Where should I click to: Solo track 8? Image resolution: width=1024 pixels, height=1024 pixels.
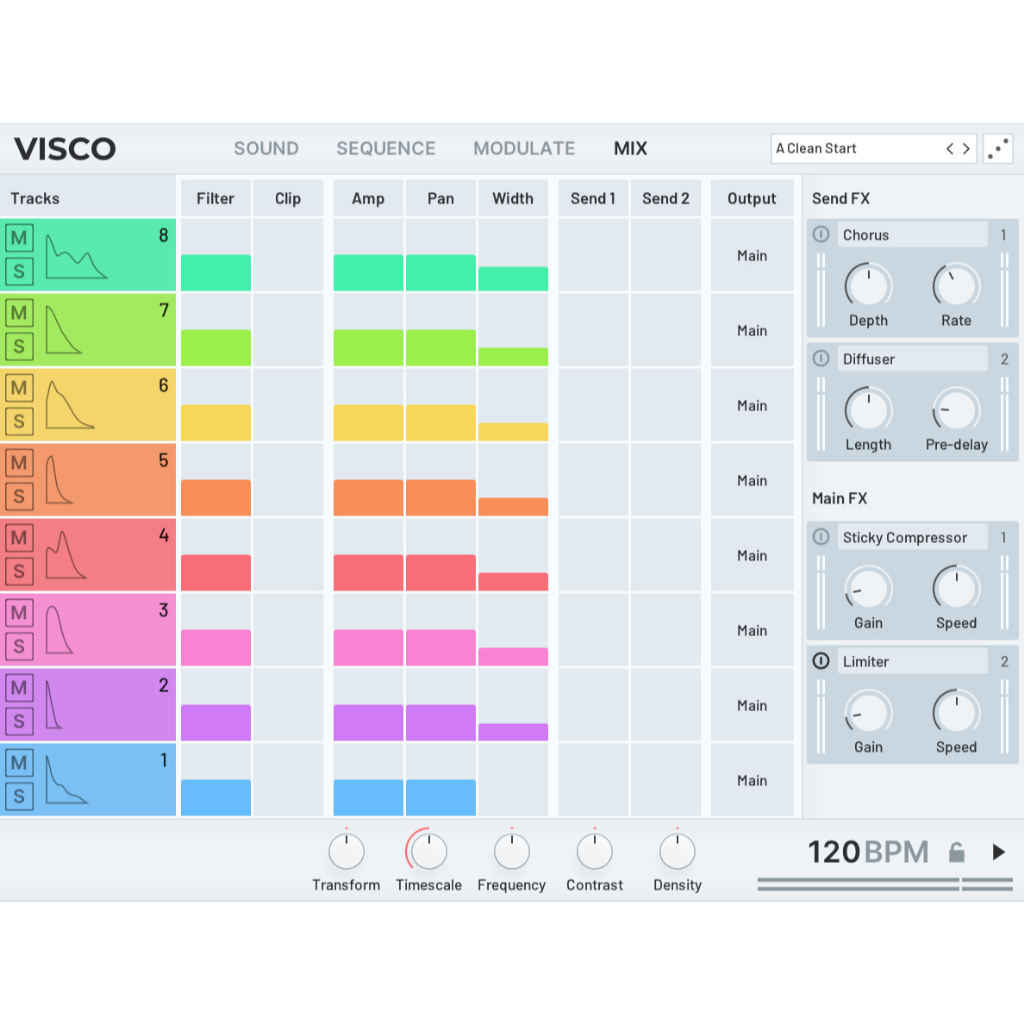coord(19,271)
